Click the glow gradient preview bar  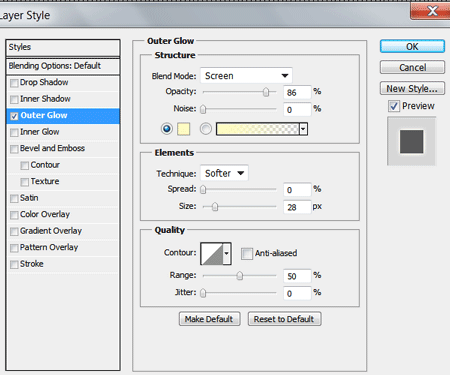click(x=258, y=129)
